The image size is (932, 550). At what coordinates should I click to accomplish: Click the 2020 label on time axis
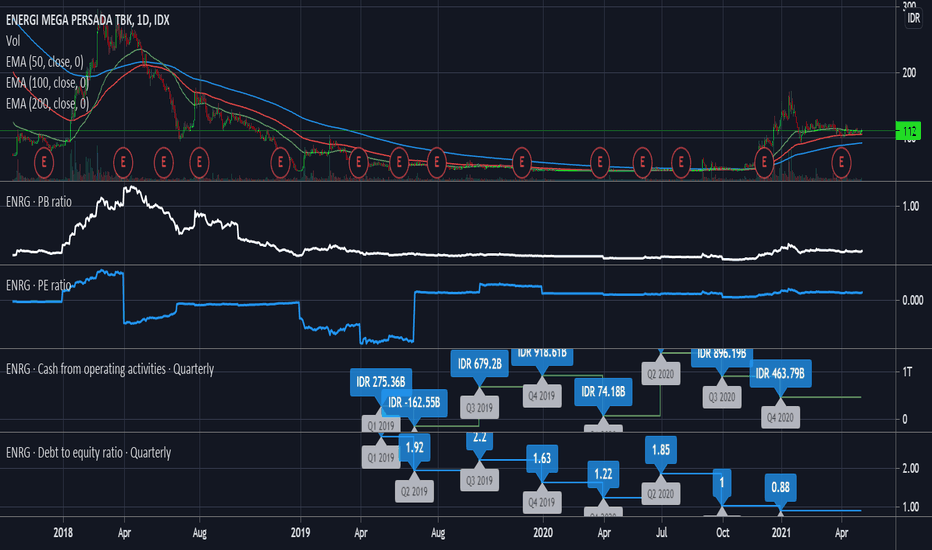543,533
